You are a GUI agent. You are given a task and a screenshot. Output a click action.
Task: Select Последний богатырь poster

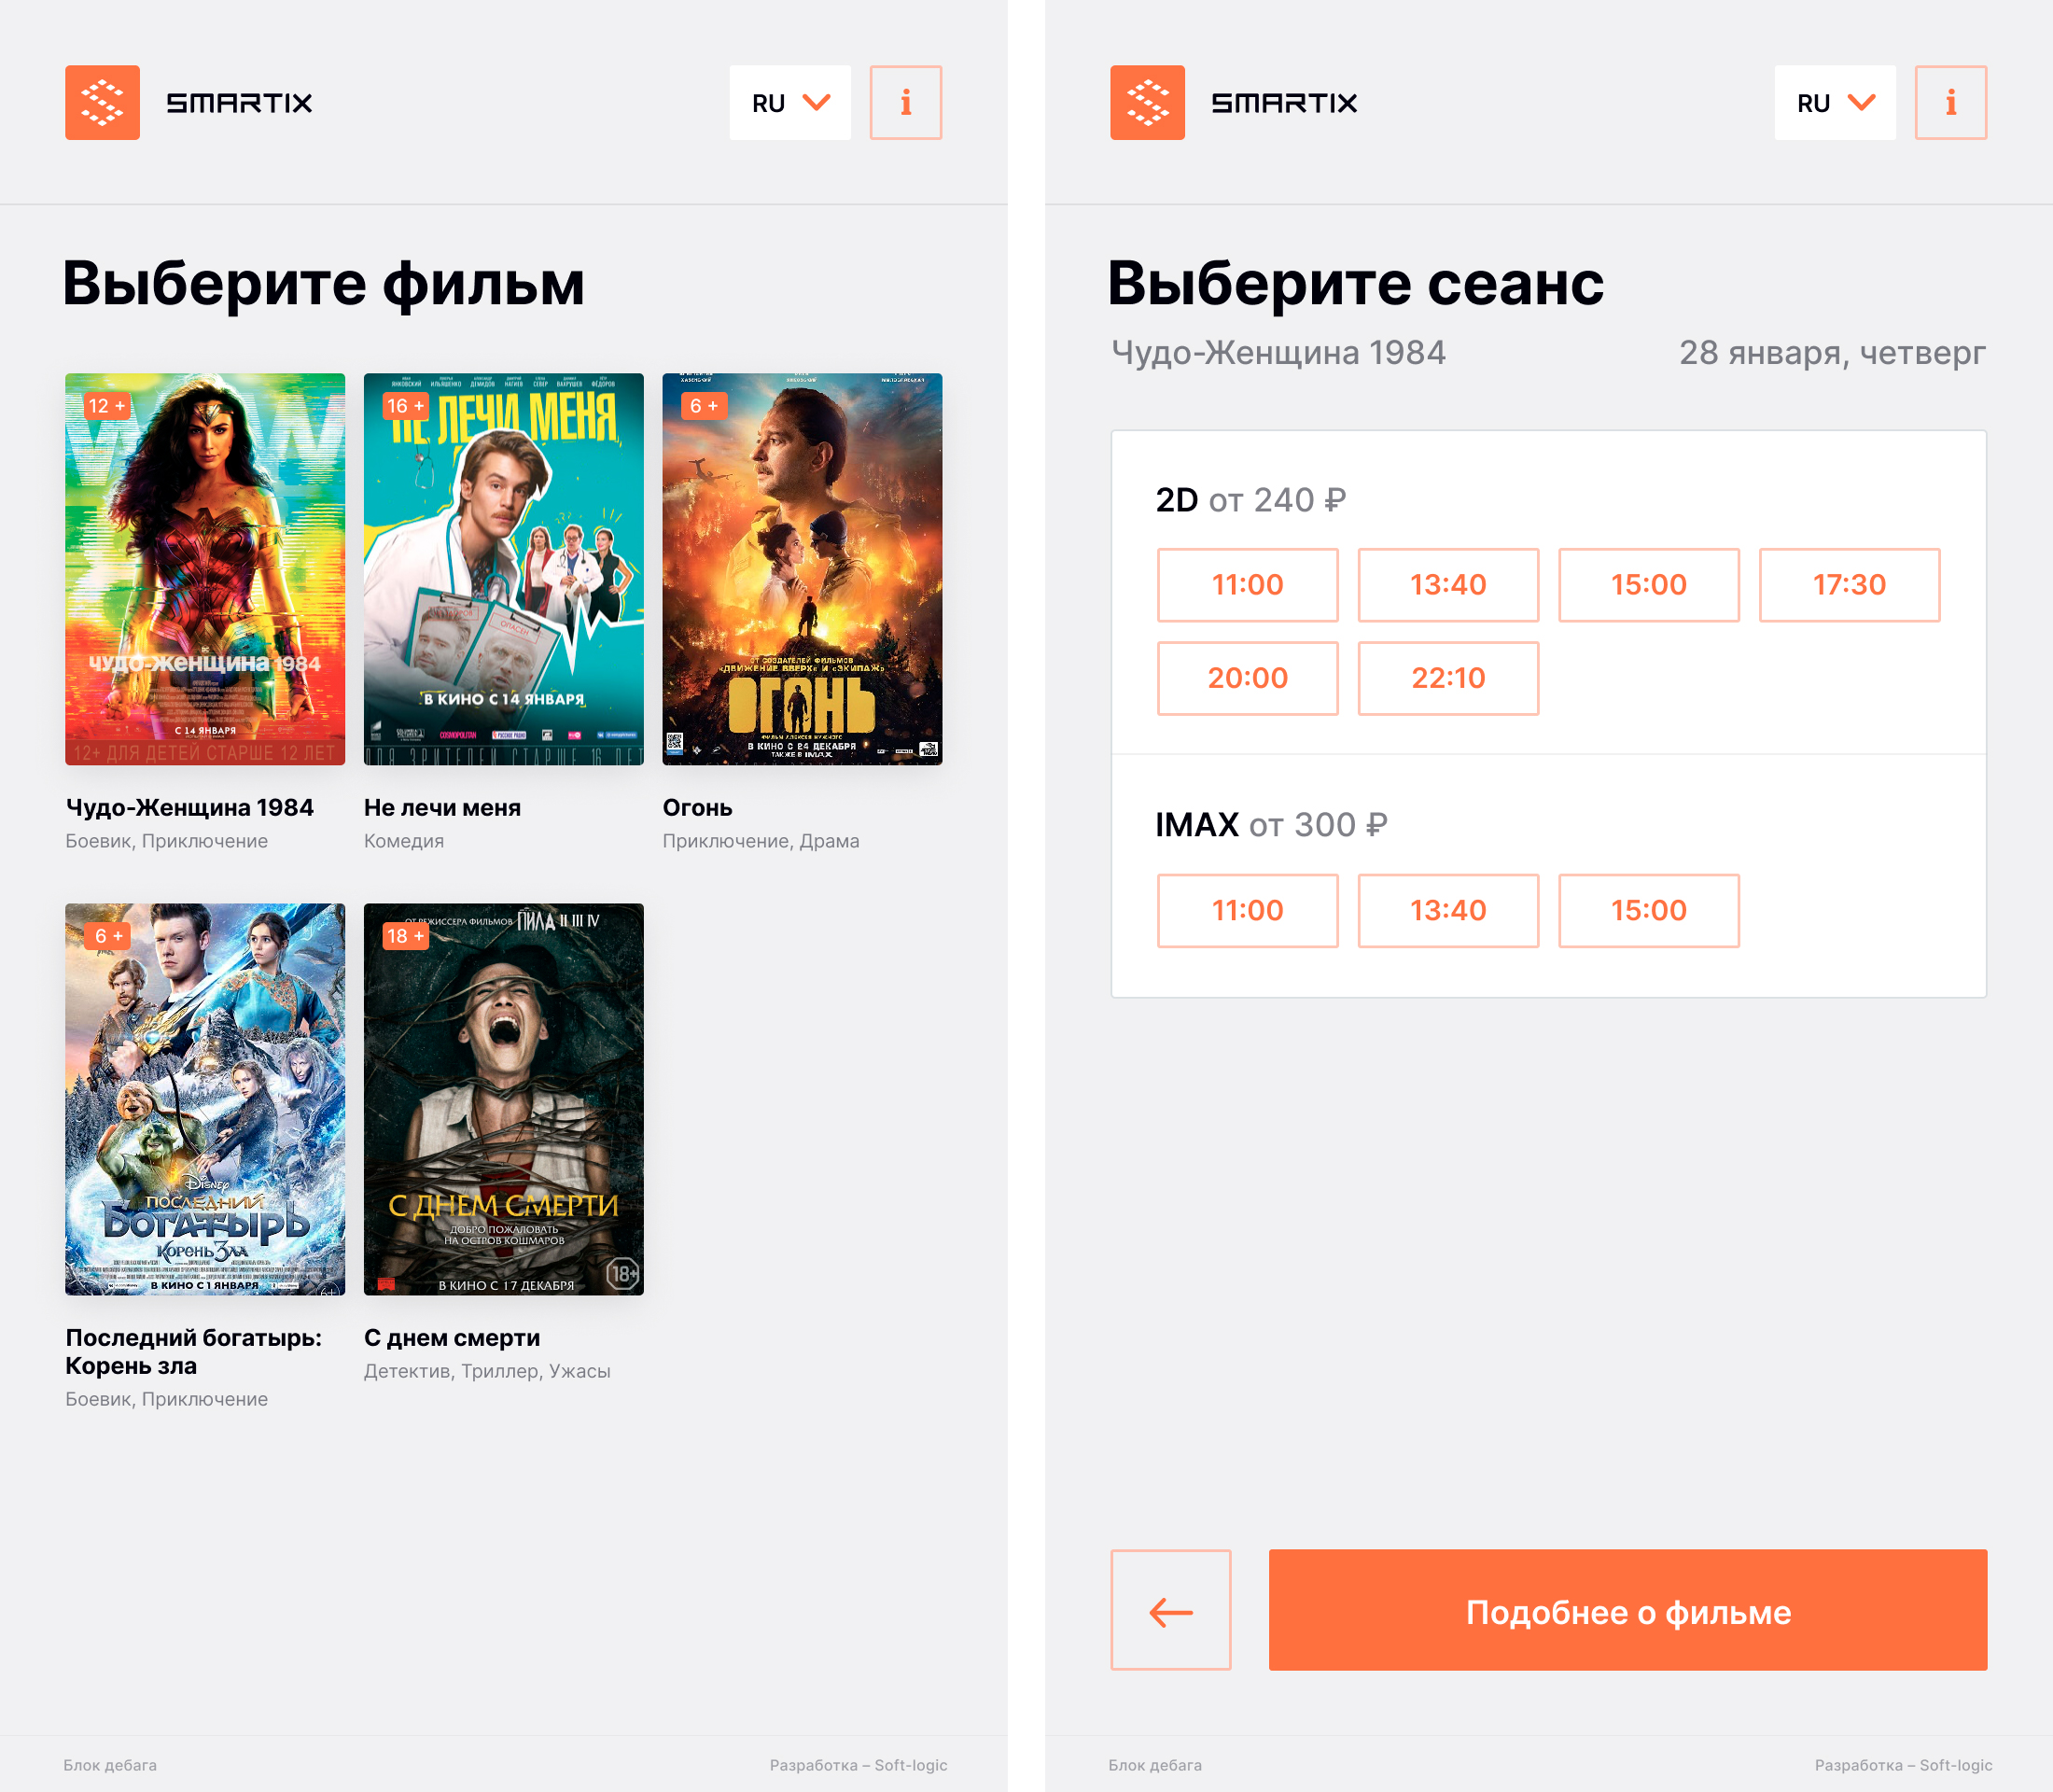coord(205,1099)
